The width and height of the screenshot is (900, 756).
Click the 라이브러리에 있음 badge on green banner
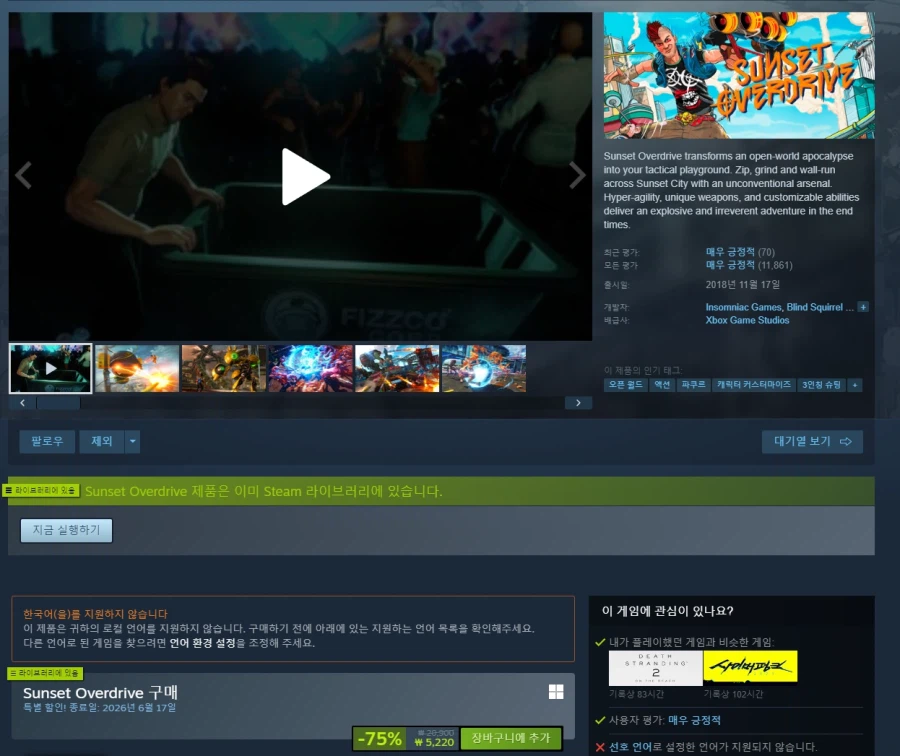point(41,490)
